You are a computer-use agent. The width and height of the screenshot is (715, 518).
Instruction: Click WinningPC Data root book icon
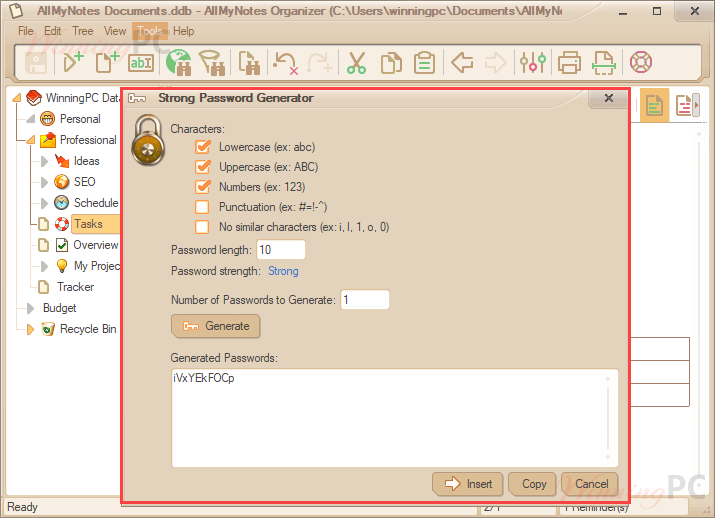(x=34, y=98)
